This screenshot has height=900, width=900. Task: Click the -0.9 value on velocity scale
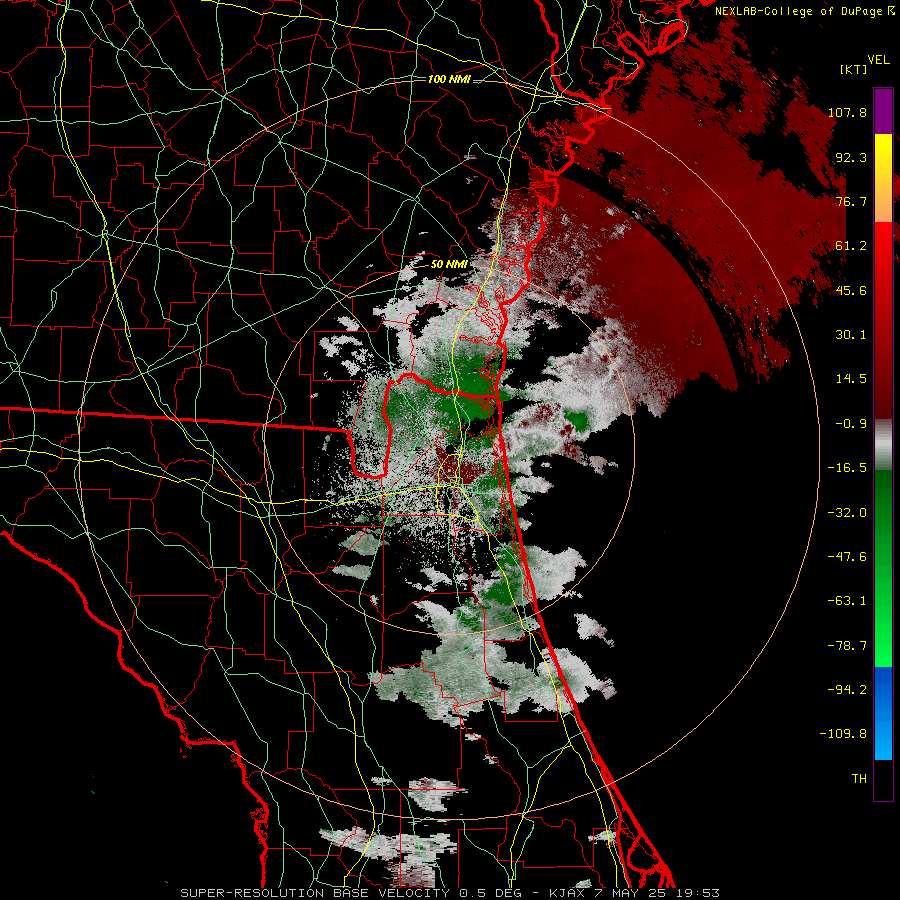point(851,424)
